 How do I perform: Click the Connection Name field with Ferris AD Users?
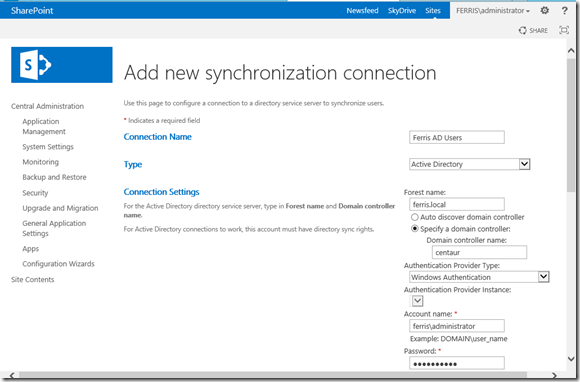point(457,138)
